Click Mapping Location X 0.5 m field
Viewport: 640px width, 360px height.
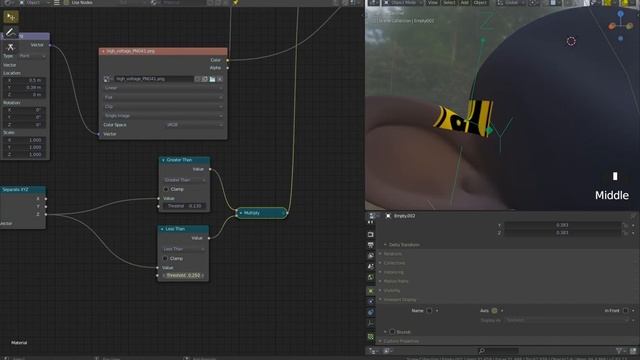24,80
